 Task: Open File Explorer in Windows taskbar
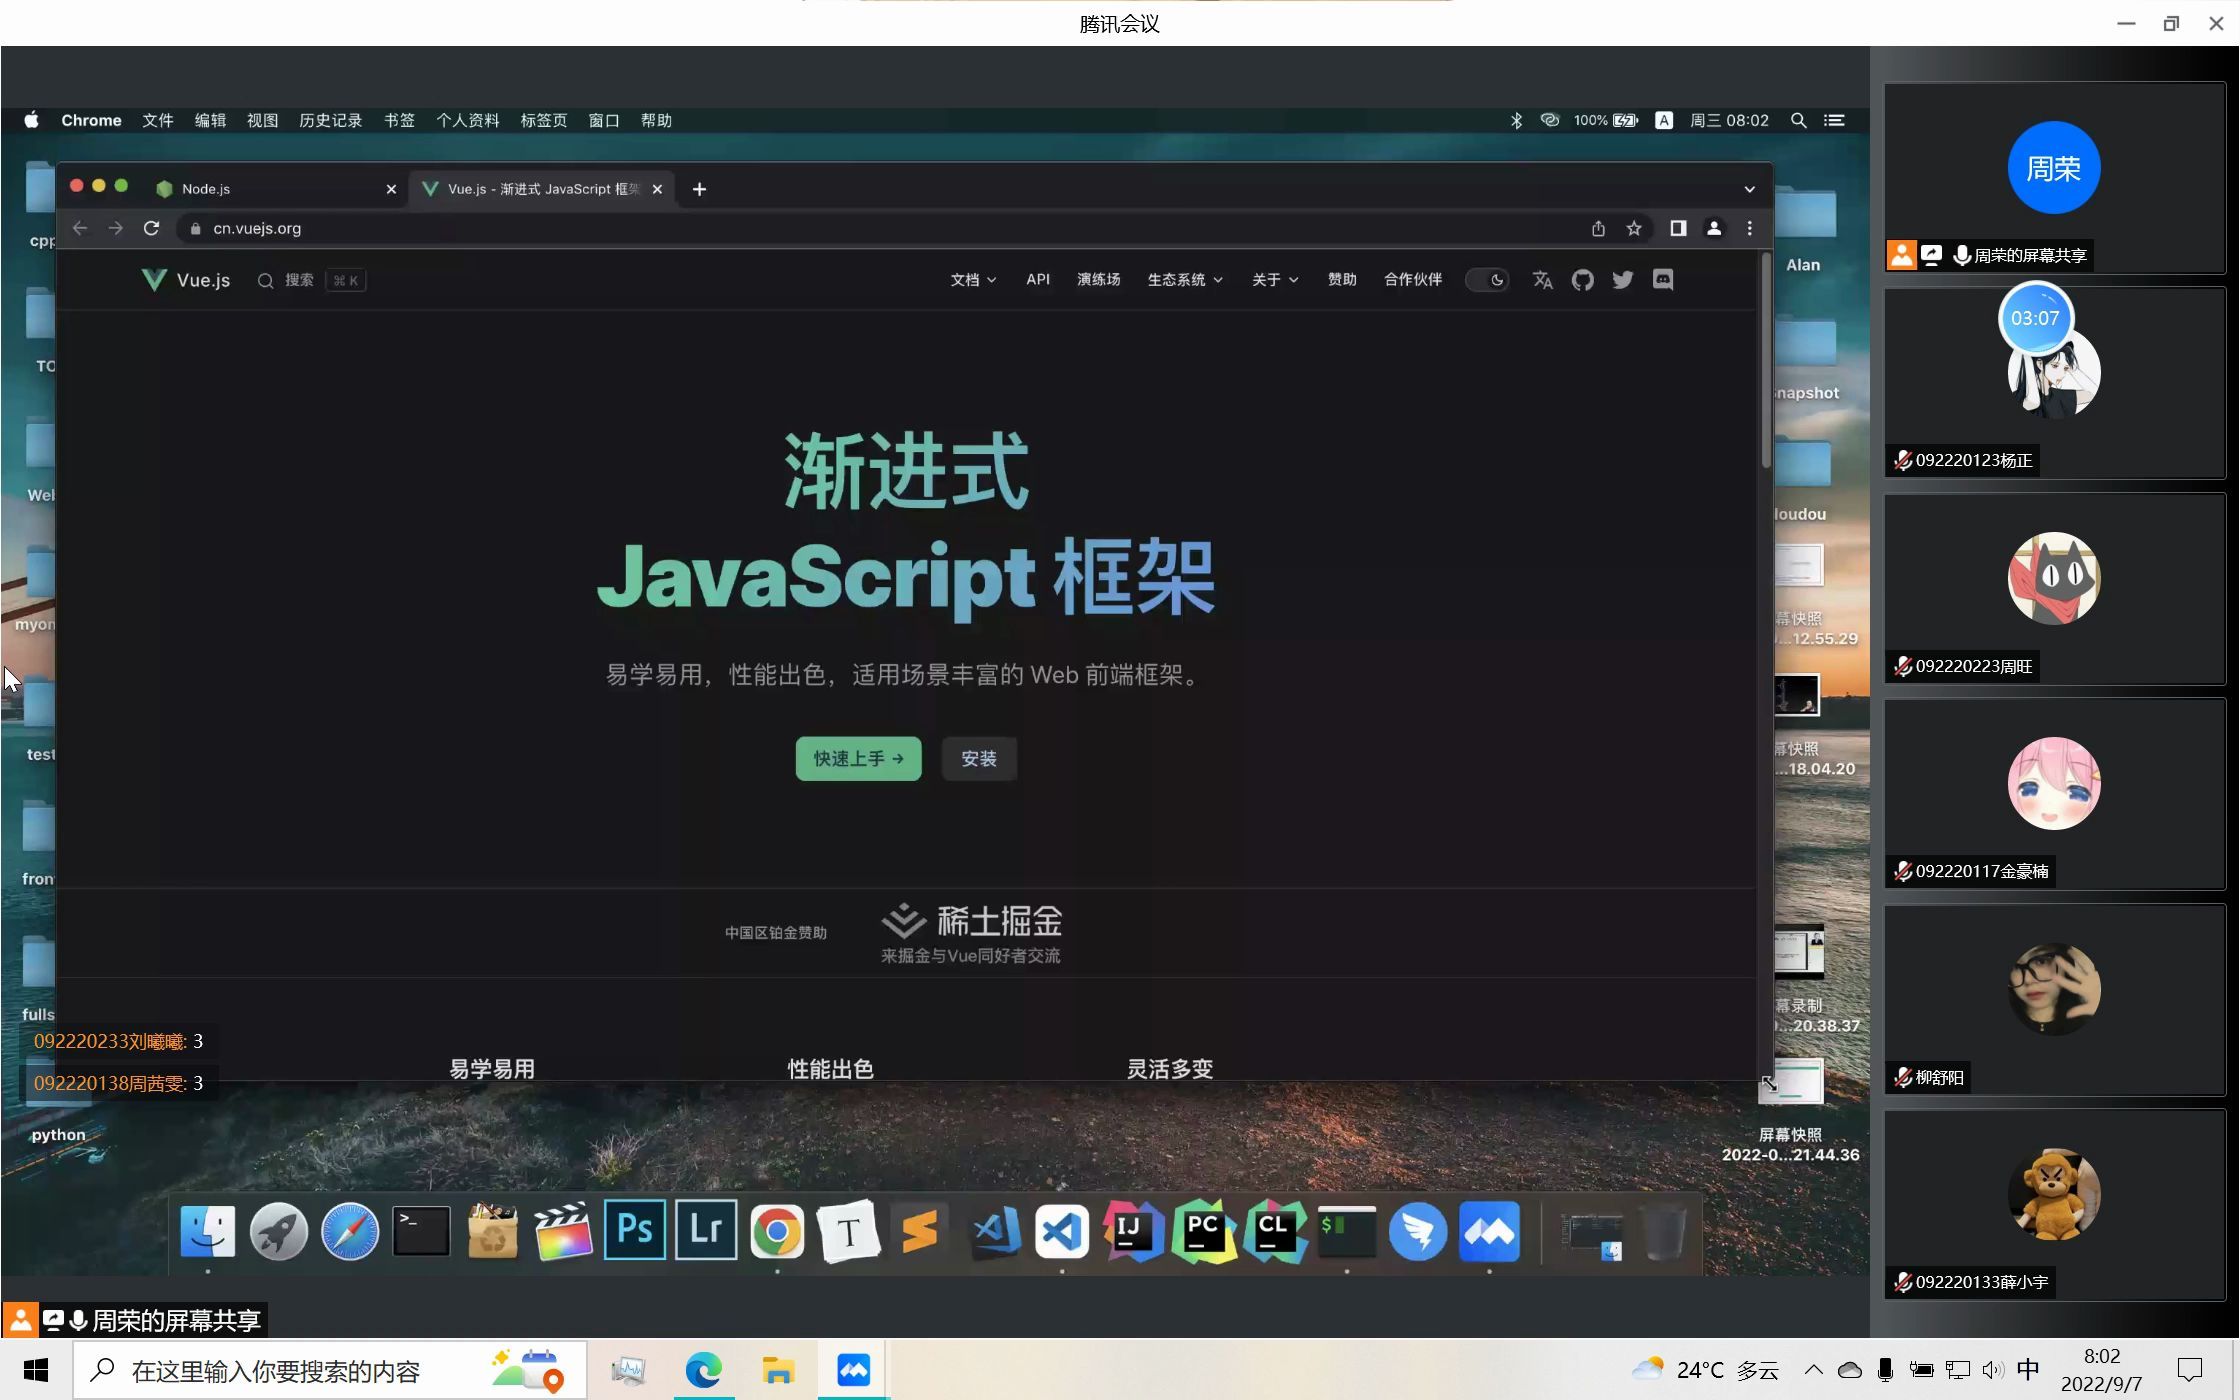pyautogui.click(x=778, y=1370)
